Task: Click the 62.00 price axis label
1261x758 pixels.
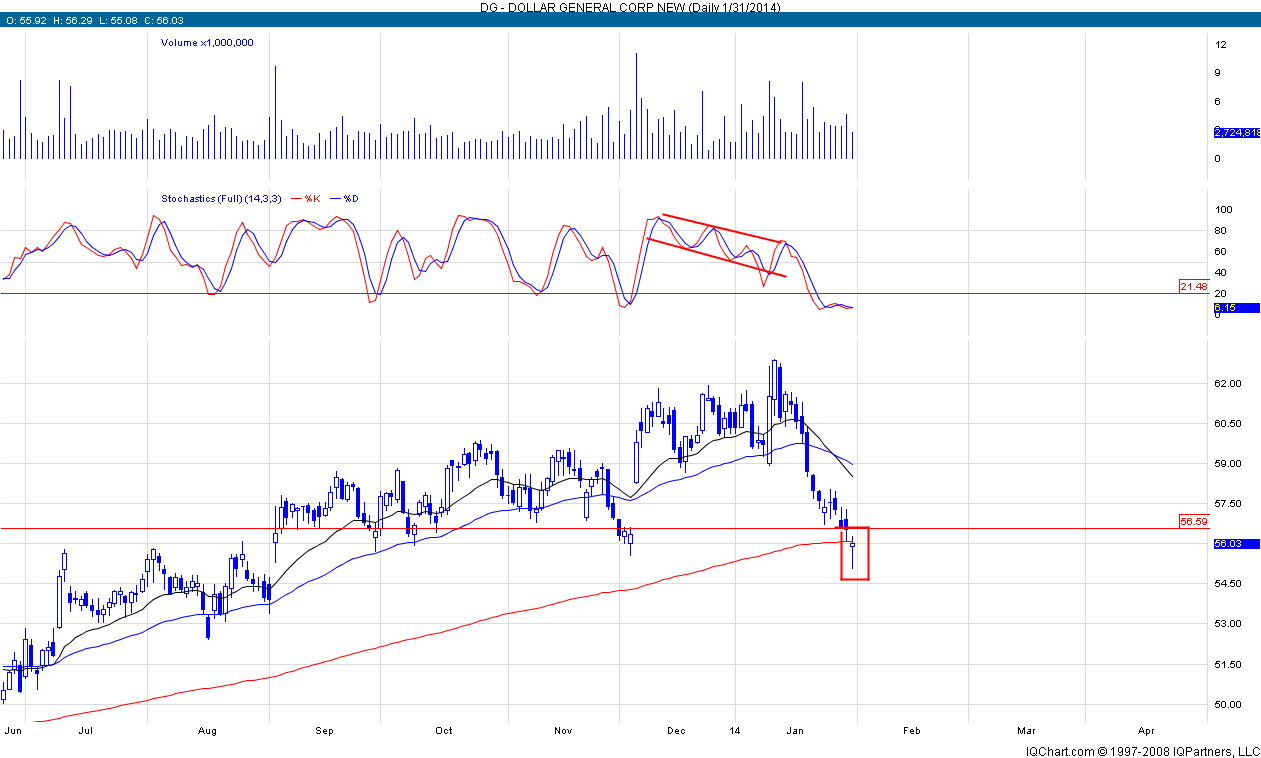Action: pos(1227,384)
